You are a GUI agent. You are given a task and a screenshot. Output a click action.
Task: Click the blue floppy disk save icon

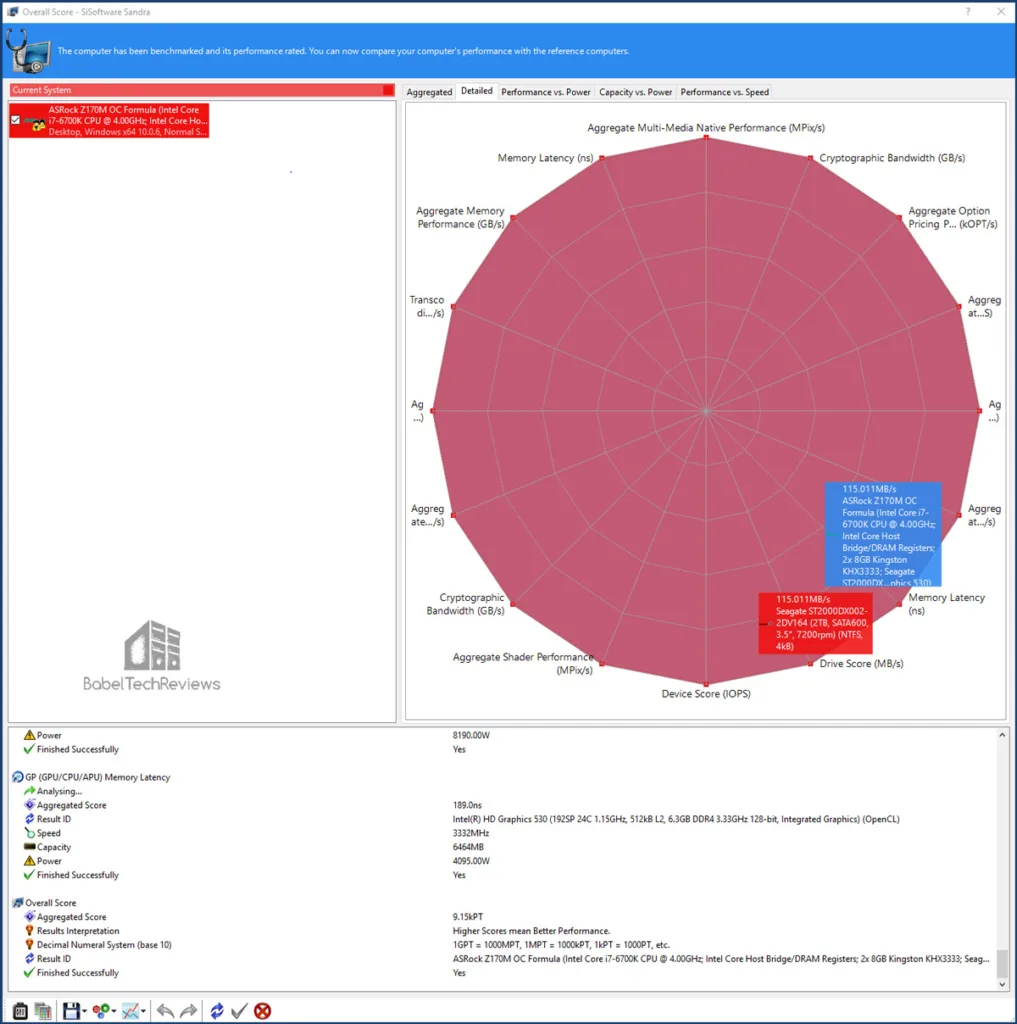point(70,1010)
